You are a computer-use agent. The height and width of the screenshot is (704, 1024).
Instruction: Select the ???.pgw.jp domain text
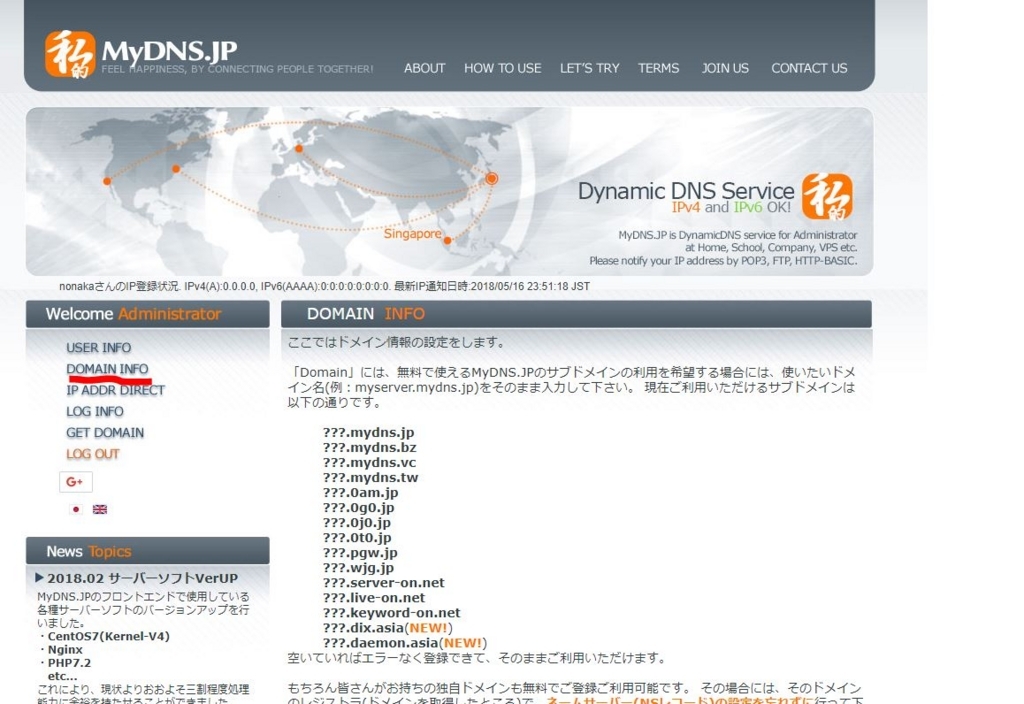coord(360,552)
